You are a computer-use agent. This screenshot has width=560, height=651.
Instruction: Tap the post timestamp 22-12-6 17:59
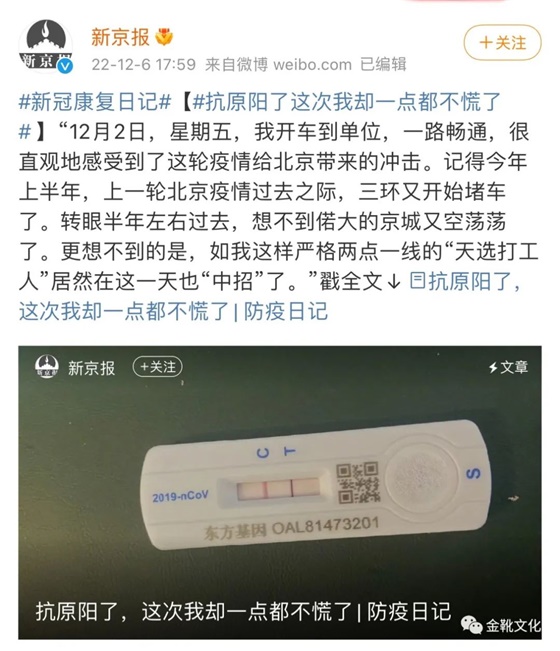tap(143, 64)
